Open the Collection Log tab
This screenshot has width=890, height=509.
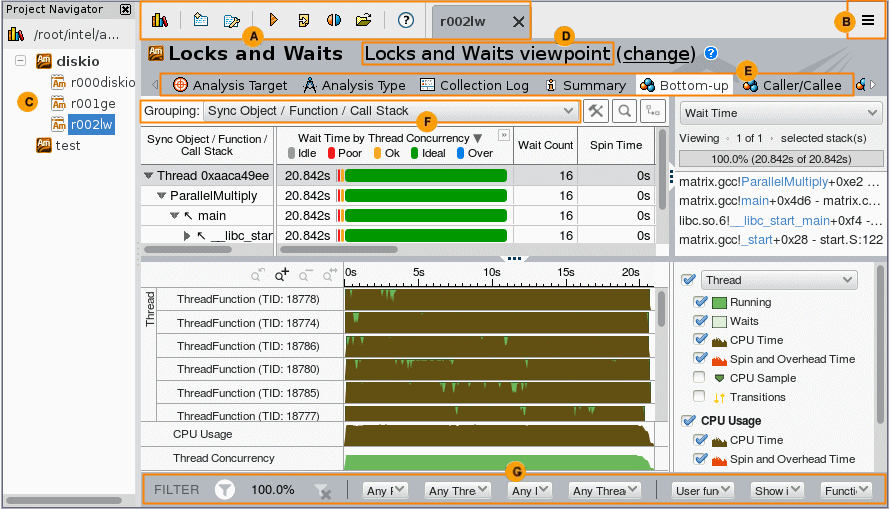474,85
